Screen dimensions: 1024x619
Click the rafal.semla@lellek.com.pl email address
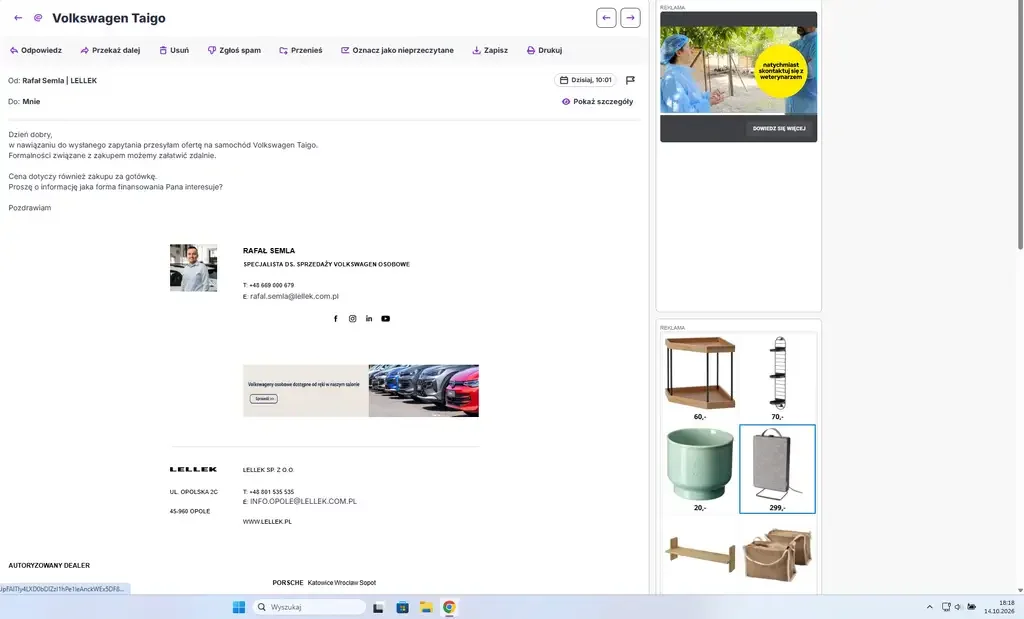pos(295,296)
